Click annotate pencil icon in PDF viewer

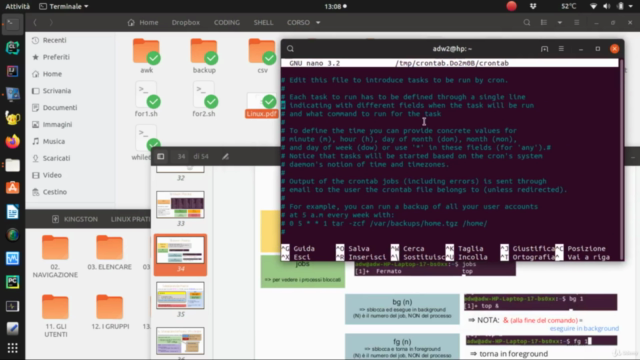(225, 156)
